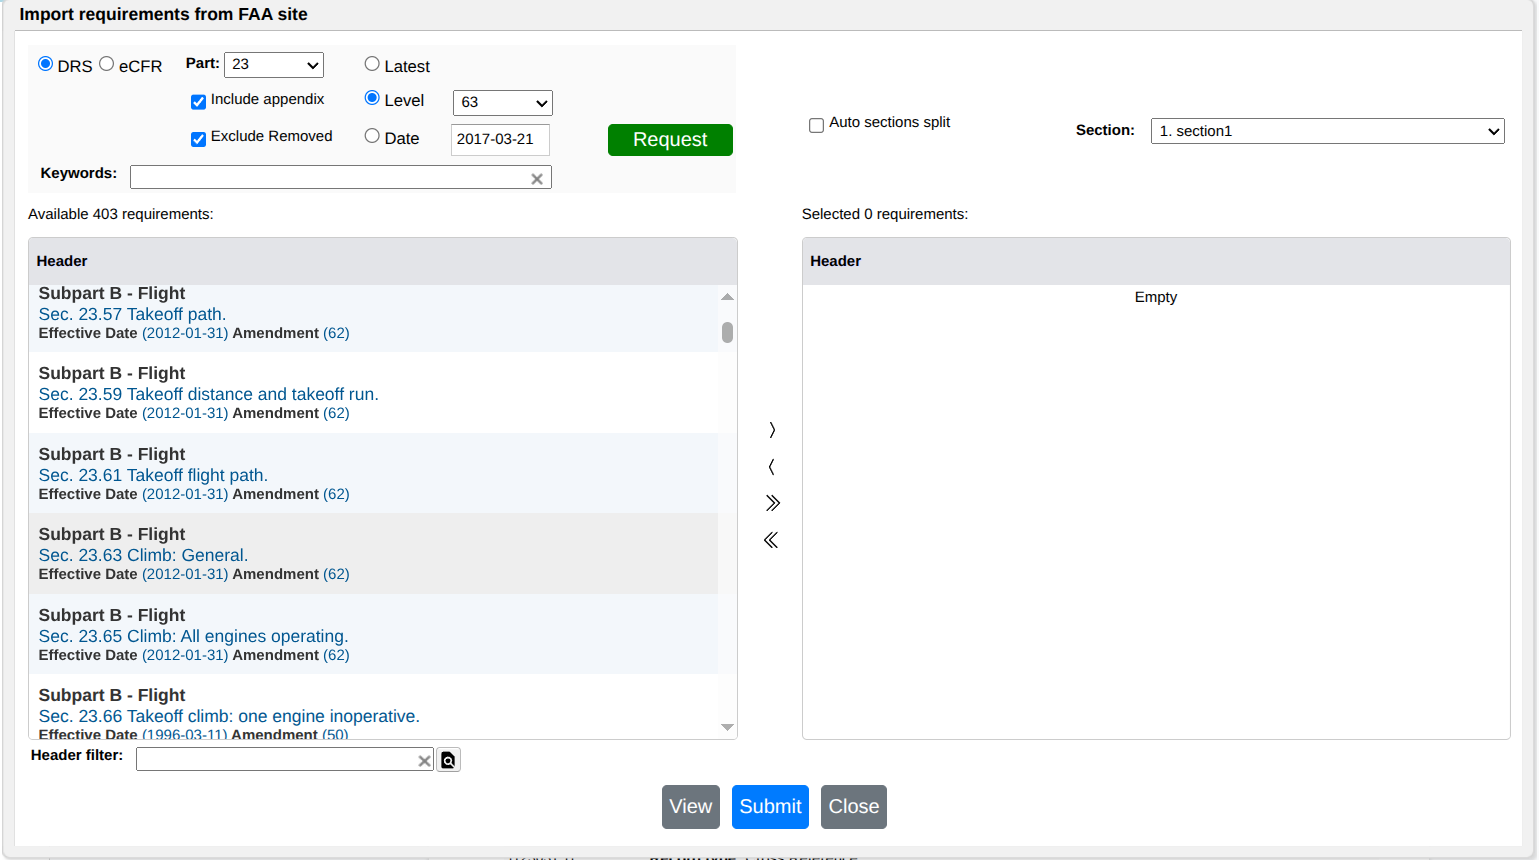
Task: Click the blue Submit button
Action: (x=770, y=807)
